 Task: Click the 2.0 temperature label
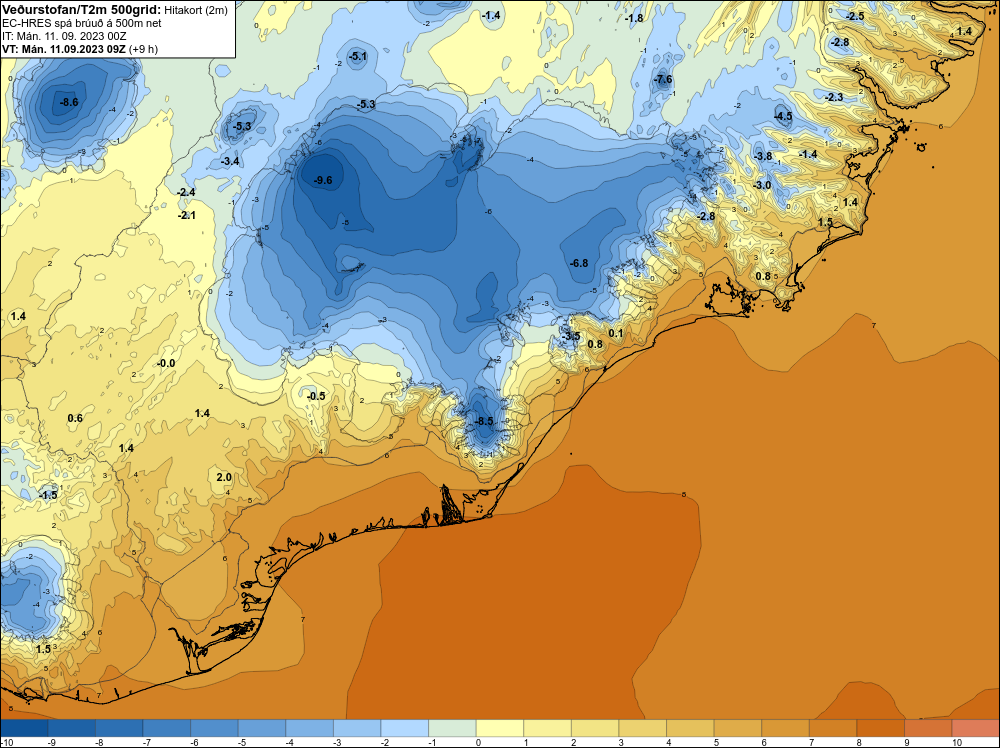pos(224,477)
